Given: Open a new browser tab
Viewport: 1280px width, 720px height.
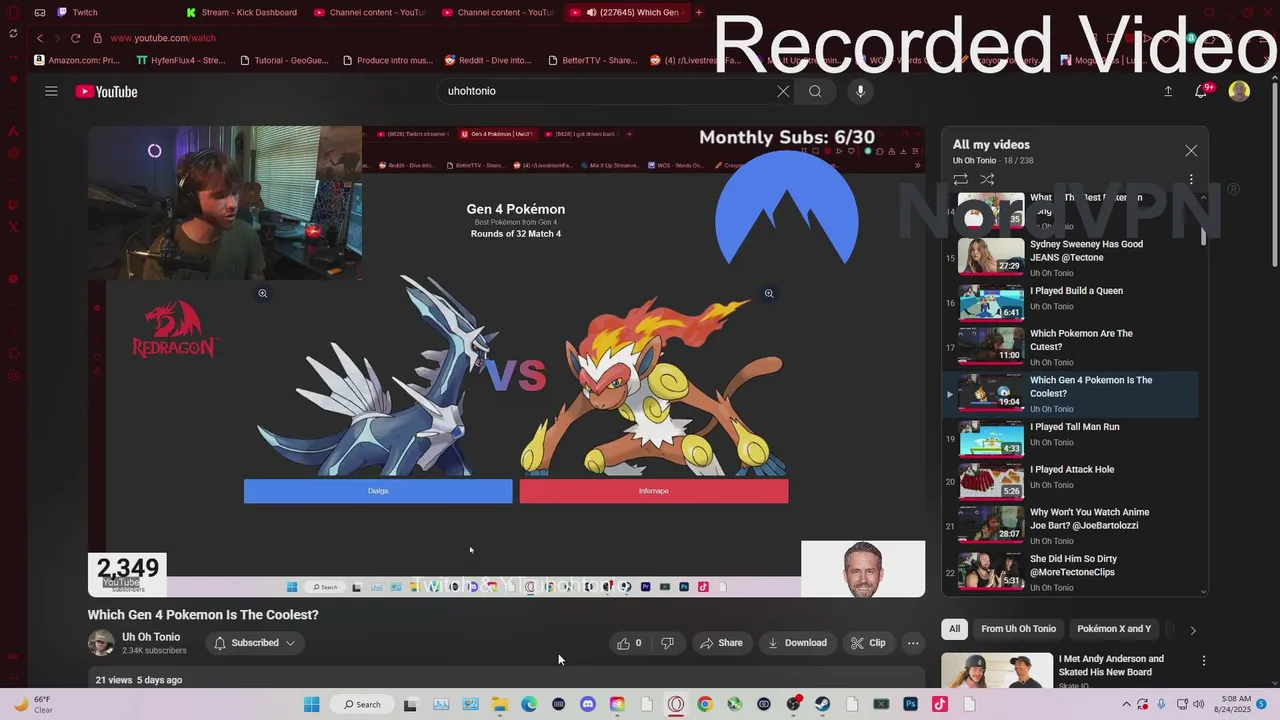Looking at the screenshot, I should point(698,12).
